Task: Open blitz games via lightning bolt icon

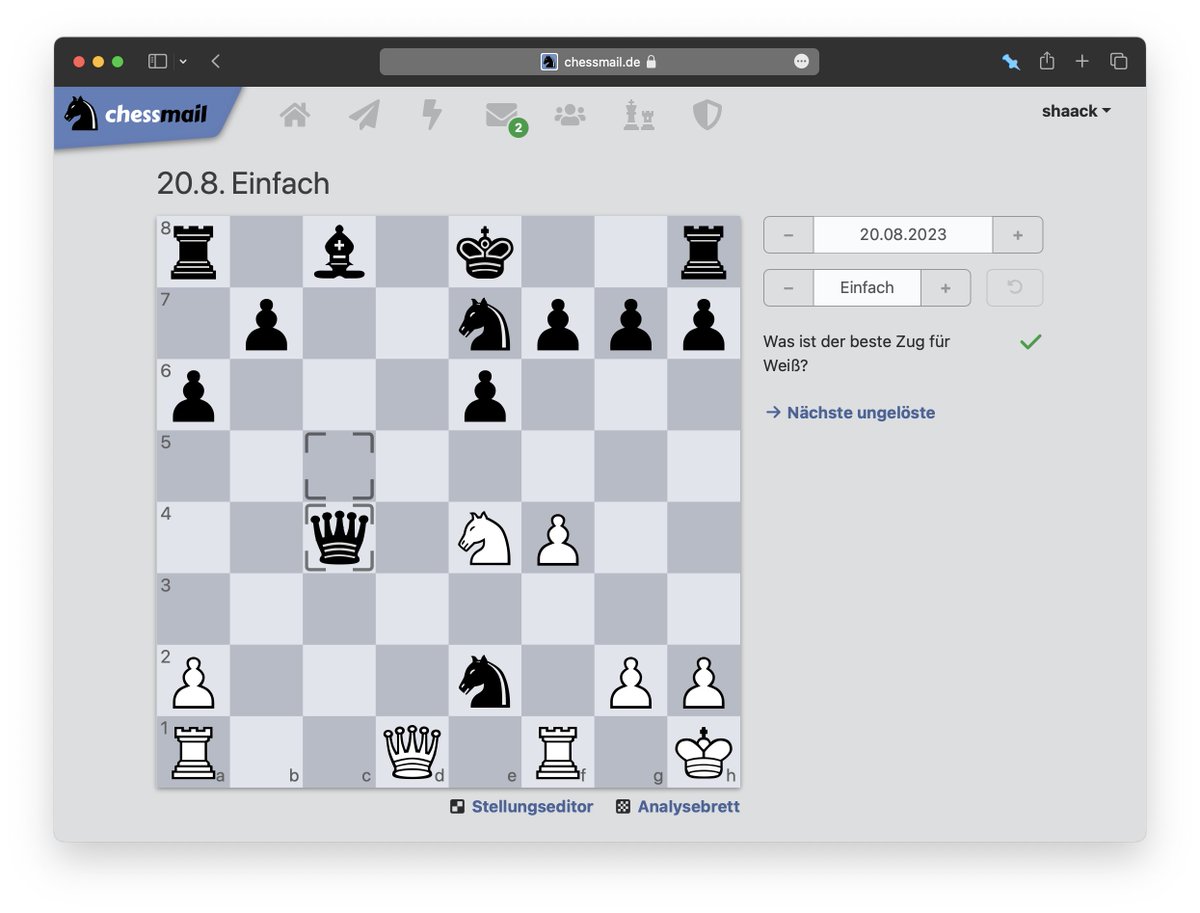Action: (431, 114)
